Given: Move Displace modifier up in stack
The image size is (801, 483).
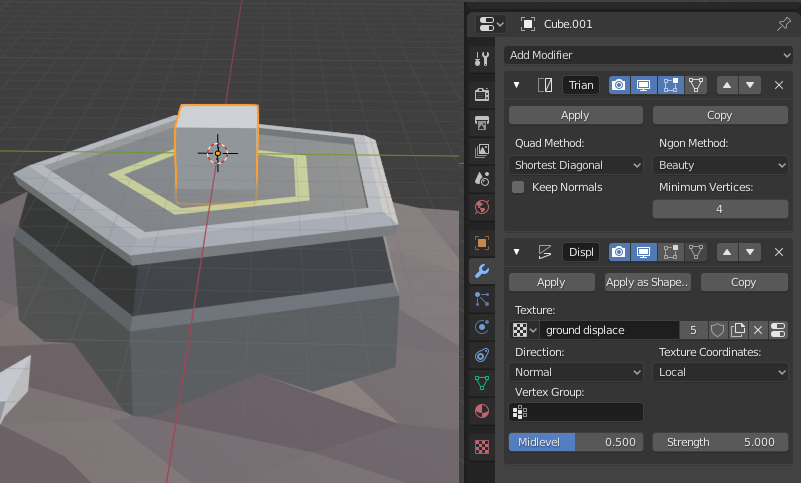Looking at the screenshot, I should click(727, 251).
